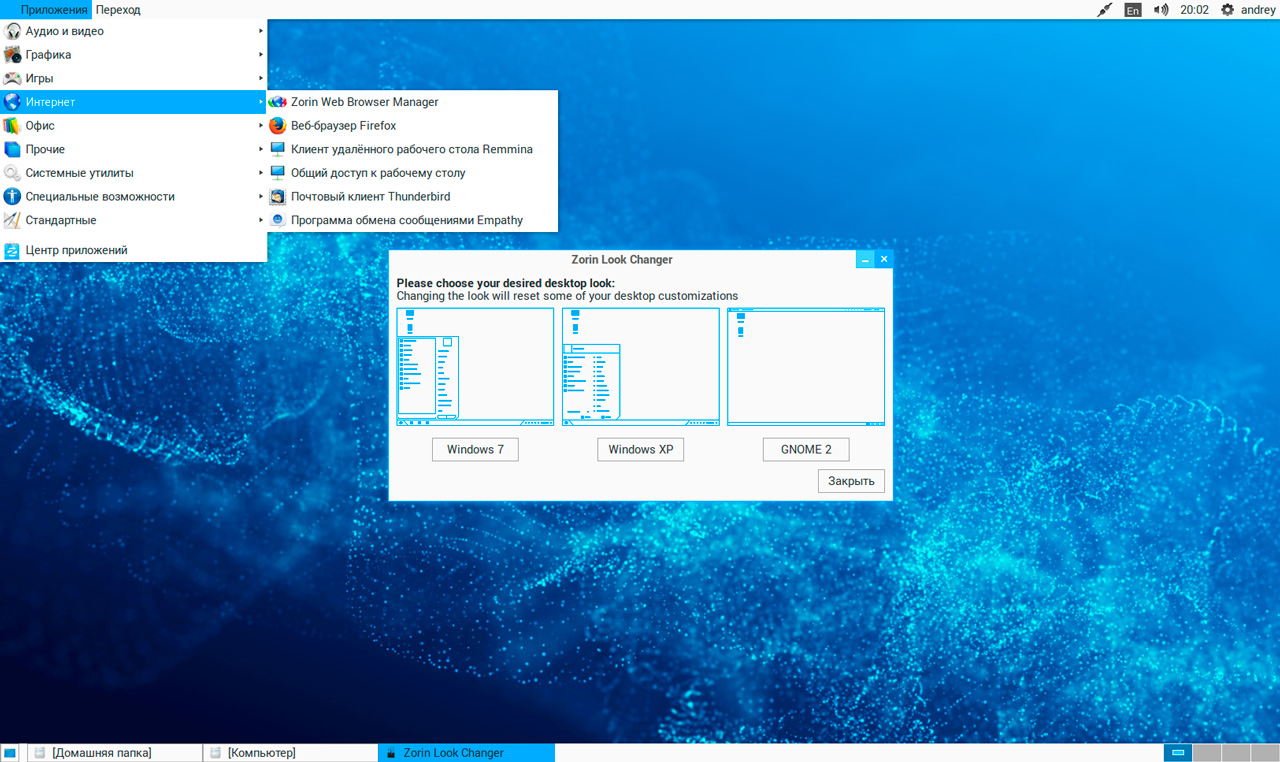Click the Empathy messaging program icon

click(x=278, y=220)
